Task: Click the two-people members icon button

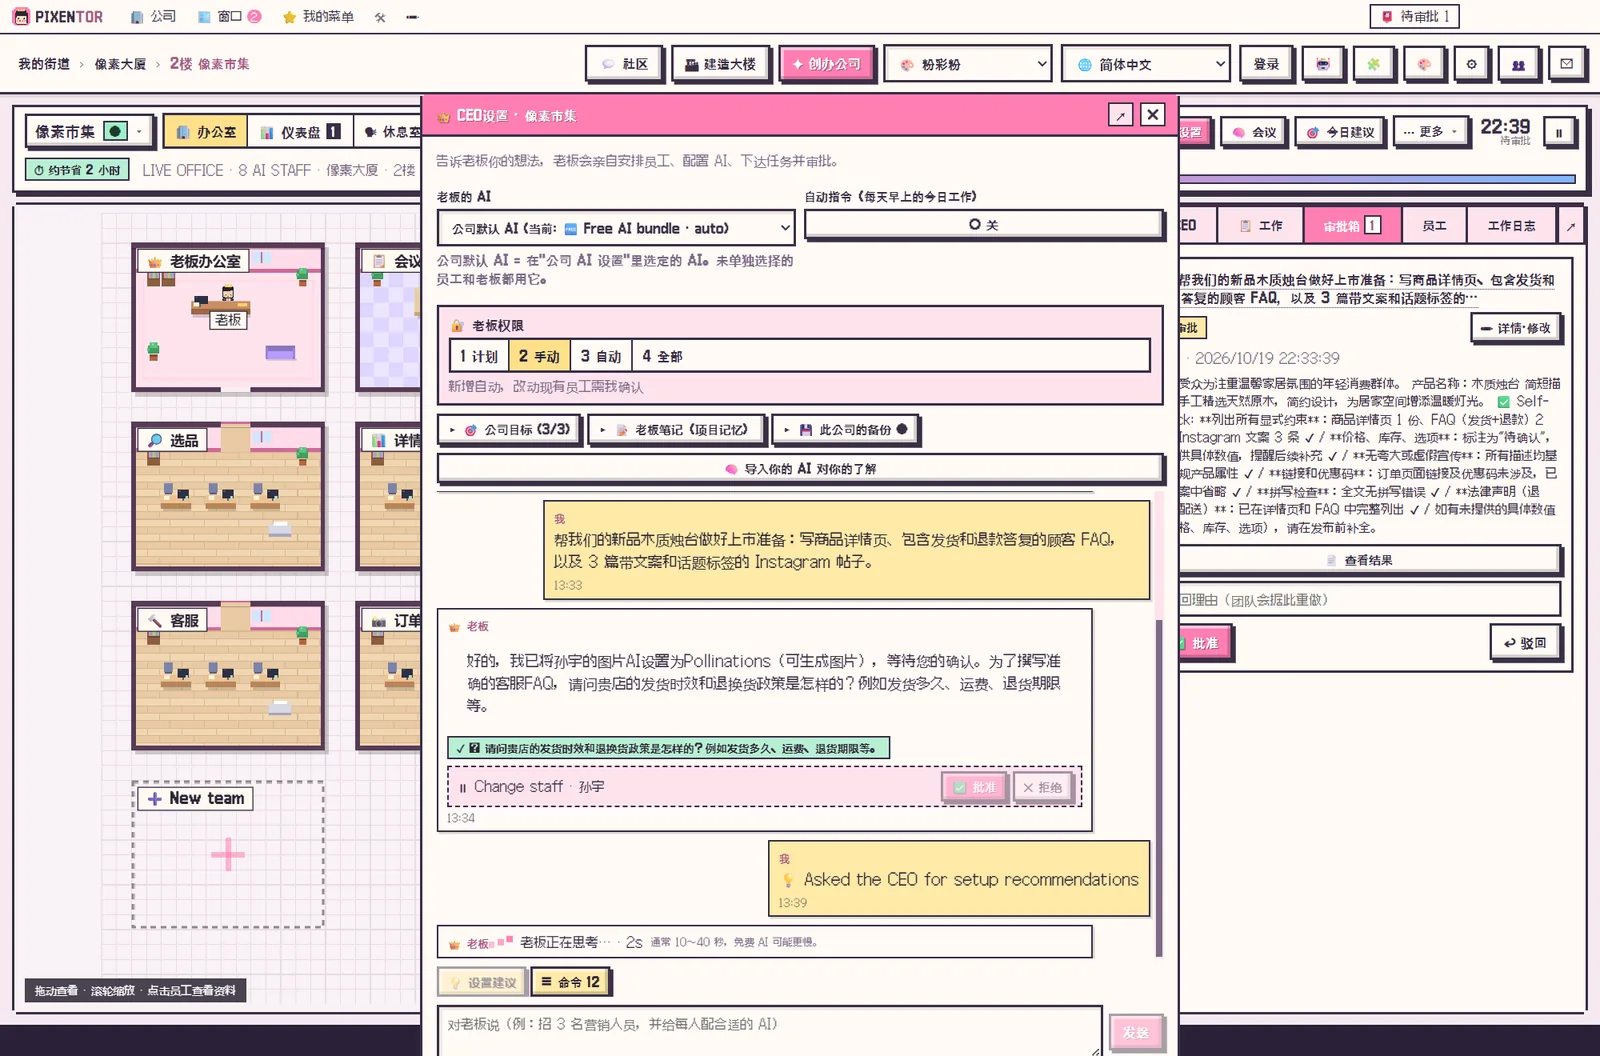Action: pos(1518,64)
